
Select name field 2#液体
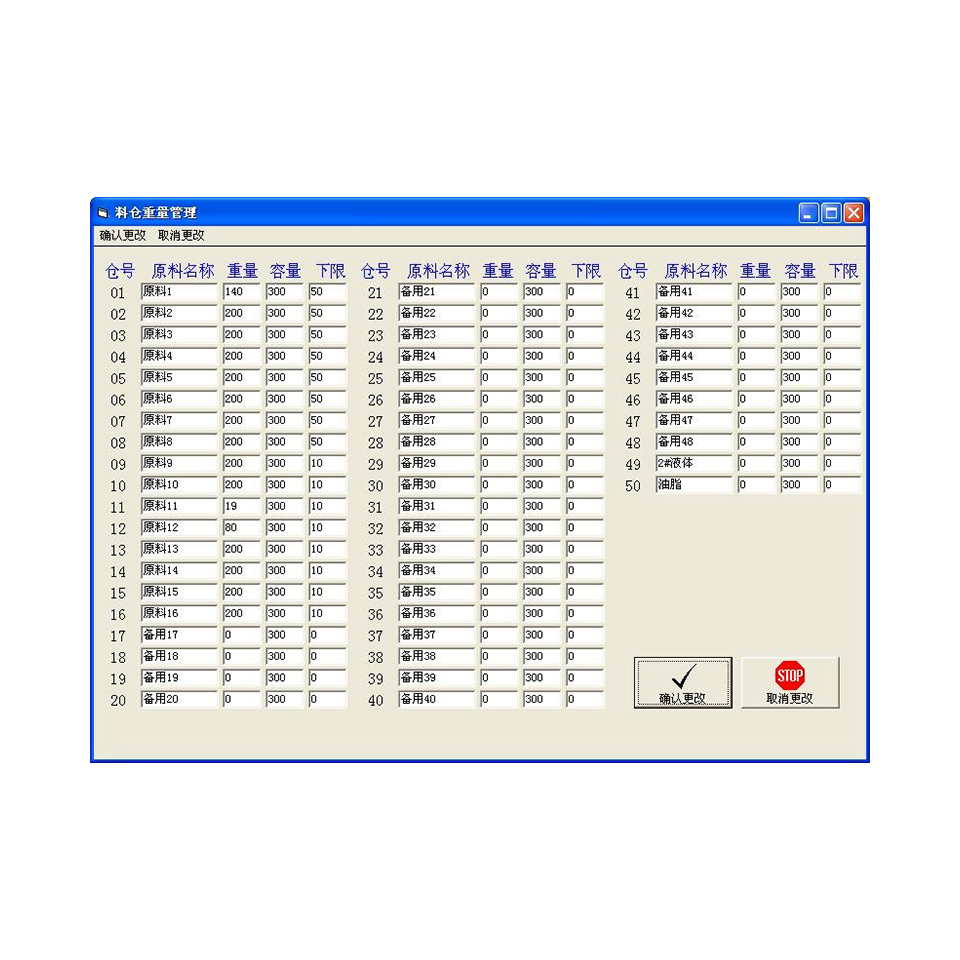point(694,463)
